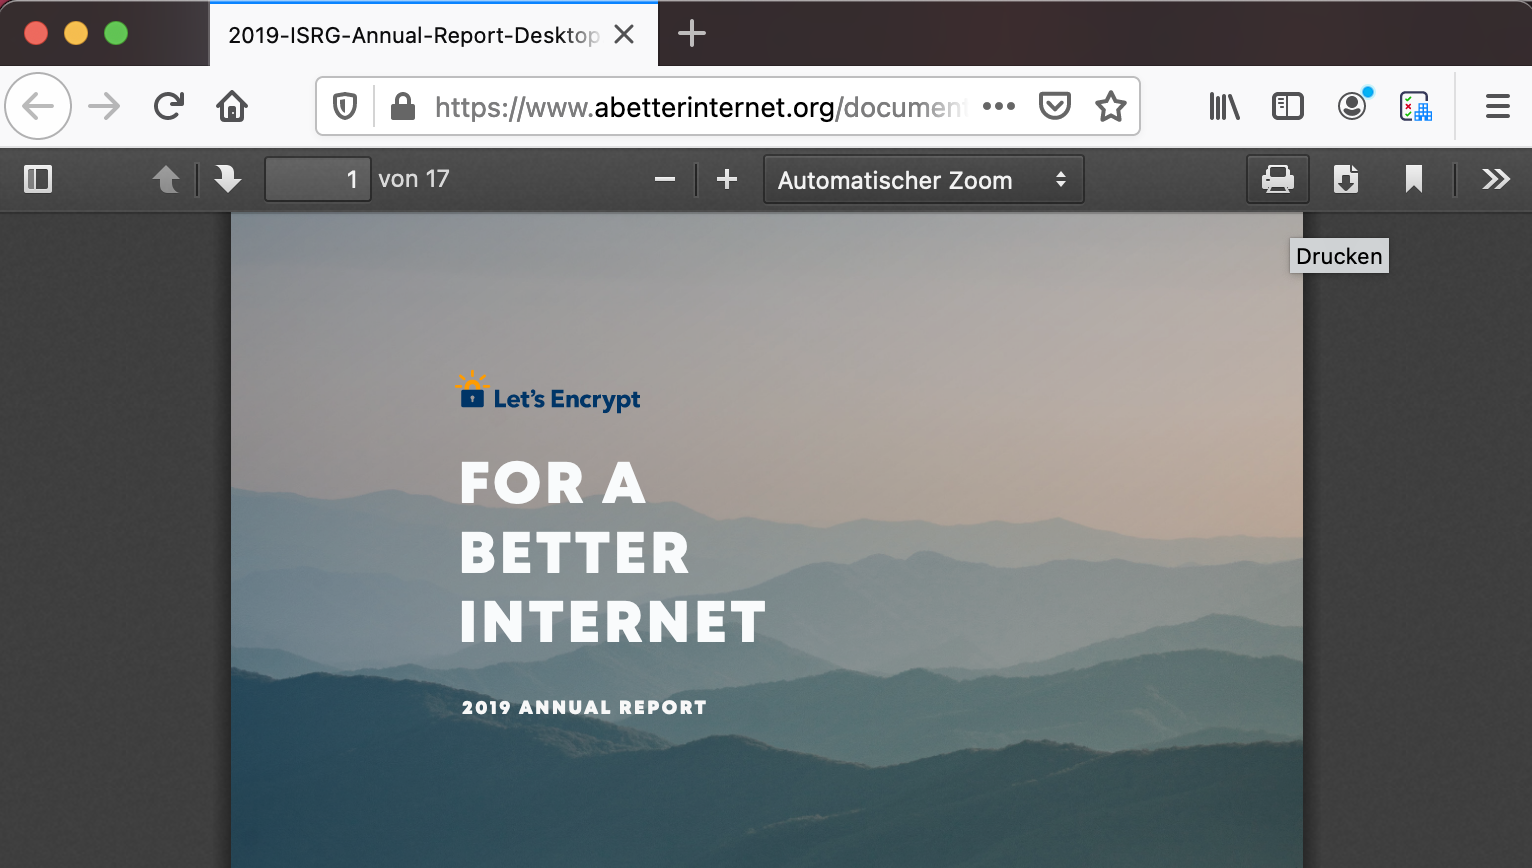Go to previous PDF page arrow
The width and height of the screenshot is (1532, 868).
[166, 179]
